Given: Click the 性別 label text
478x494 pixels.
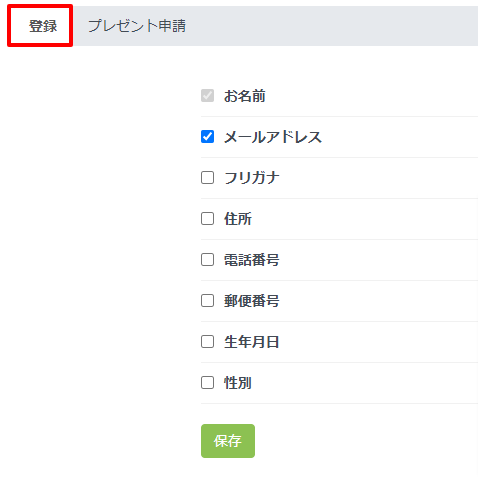Looking at the screenshot, I should tap(238, 383).
